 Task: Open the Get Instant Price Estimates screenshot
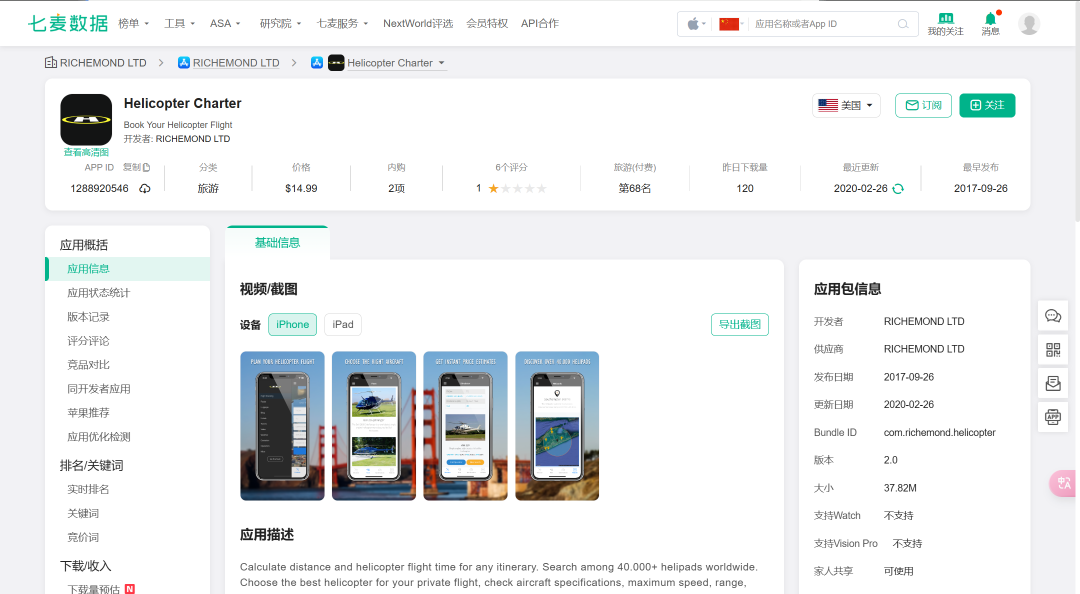click(x=466, y=426)
